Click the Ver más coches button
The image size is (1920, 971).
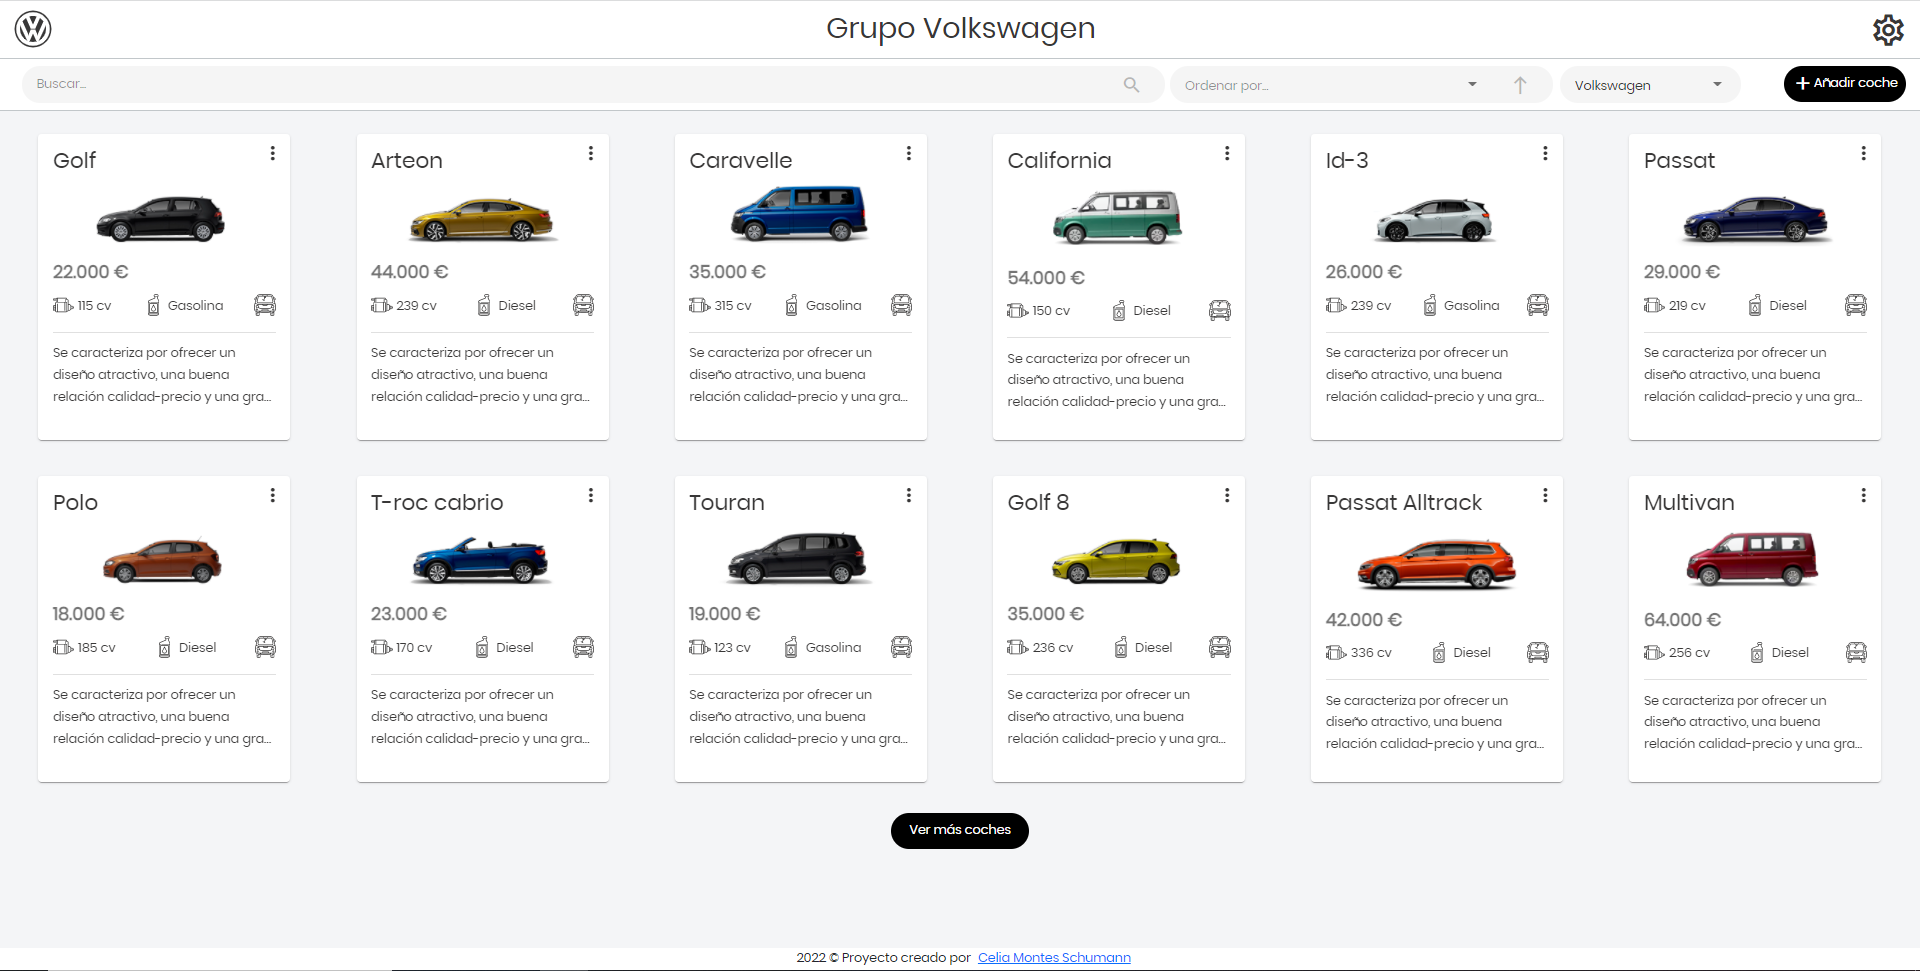(959, 830)
